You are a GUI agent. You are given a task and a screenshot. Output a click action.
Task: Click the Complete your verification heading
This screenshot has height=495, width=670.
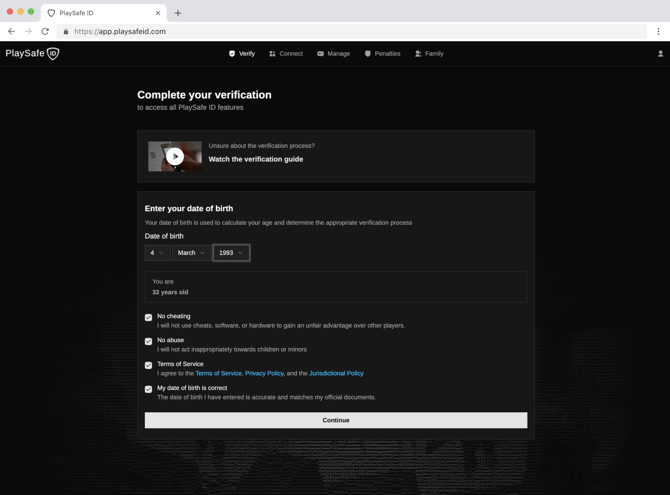pos(204,95)
